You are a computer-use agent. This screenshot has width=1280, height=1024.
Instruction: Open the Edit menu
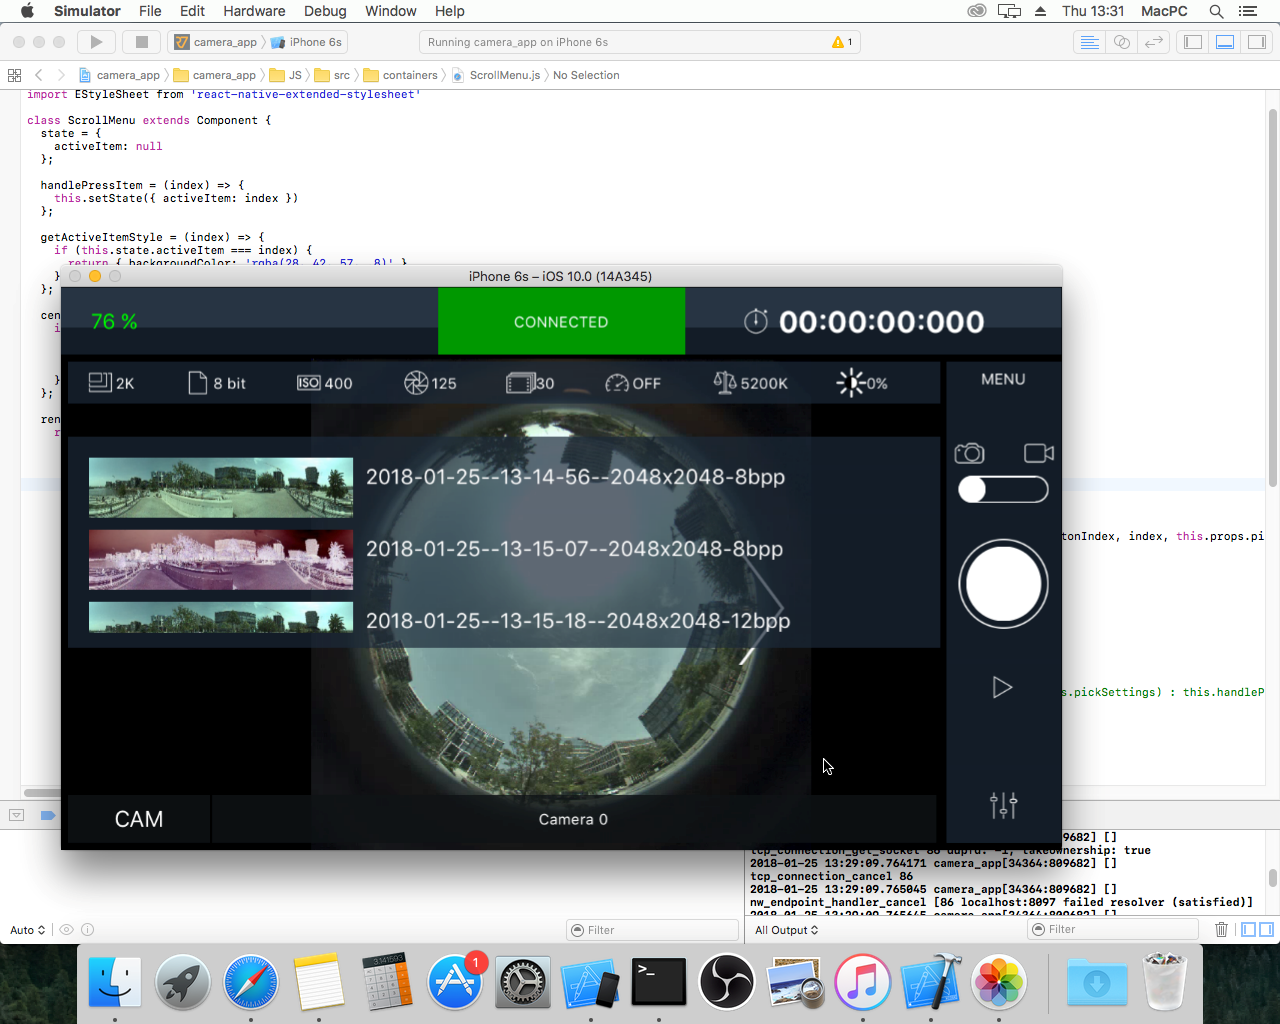(x=192, y=11)
